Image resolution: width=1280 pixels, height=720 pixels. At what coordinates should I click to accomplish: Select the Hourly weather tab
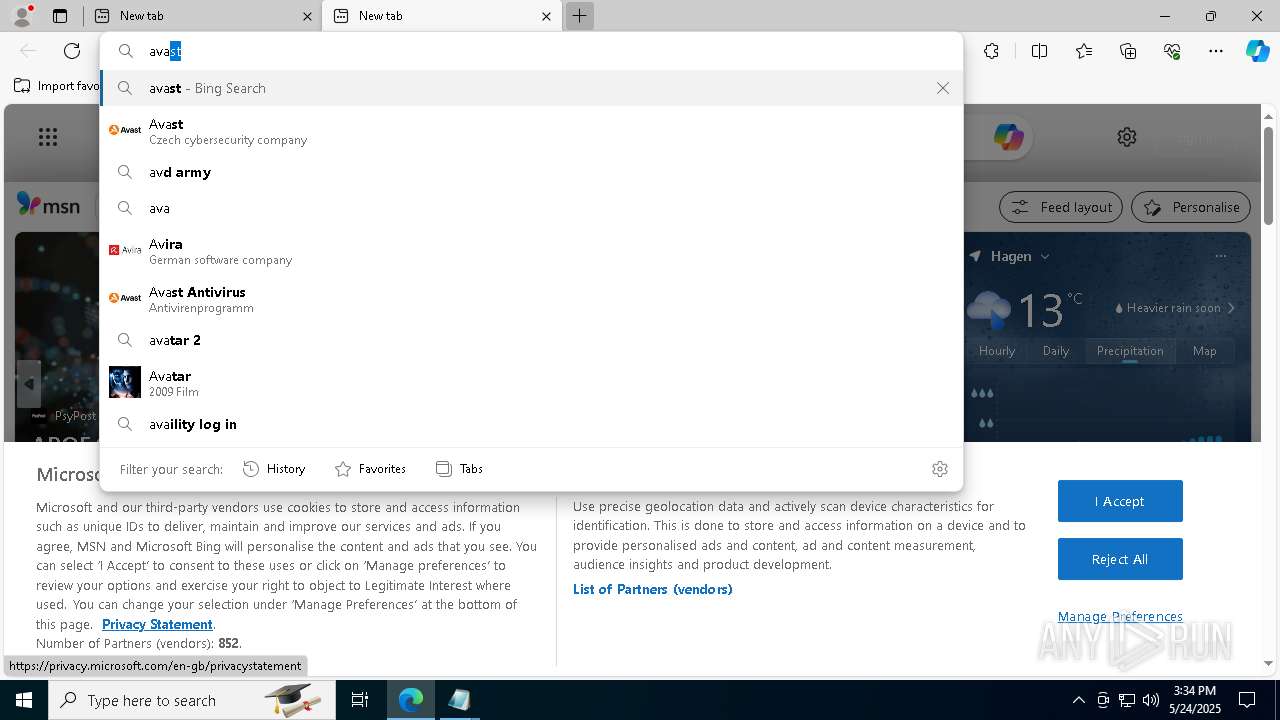997,351
